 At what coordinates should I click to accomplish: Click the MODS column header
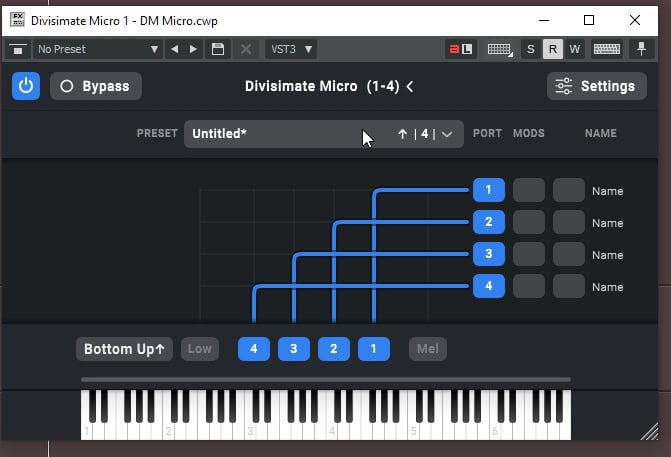(529, 134)
